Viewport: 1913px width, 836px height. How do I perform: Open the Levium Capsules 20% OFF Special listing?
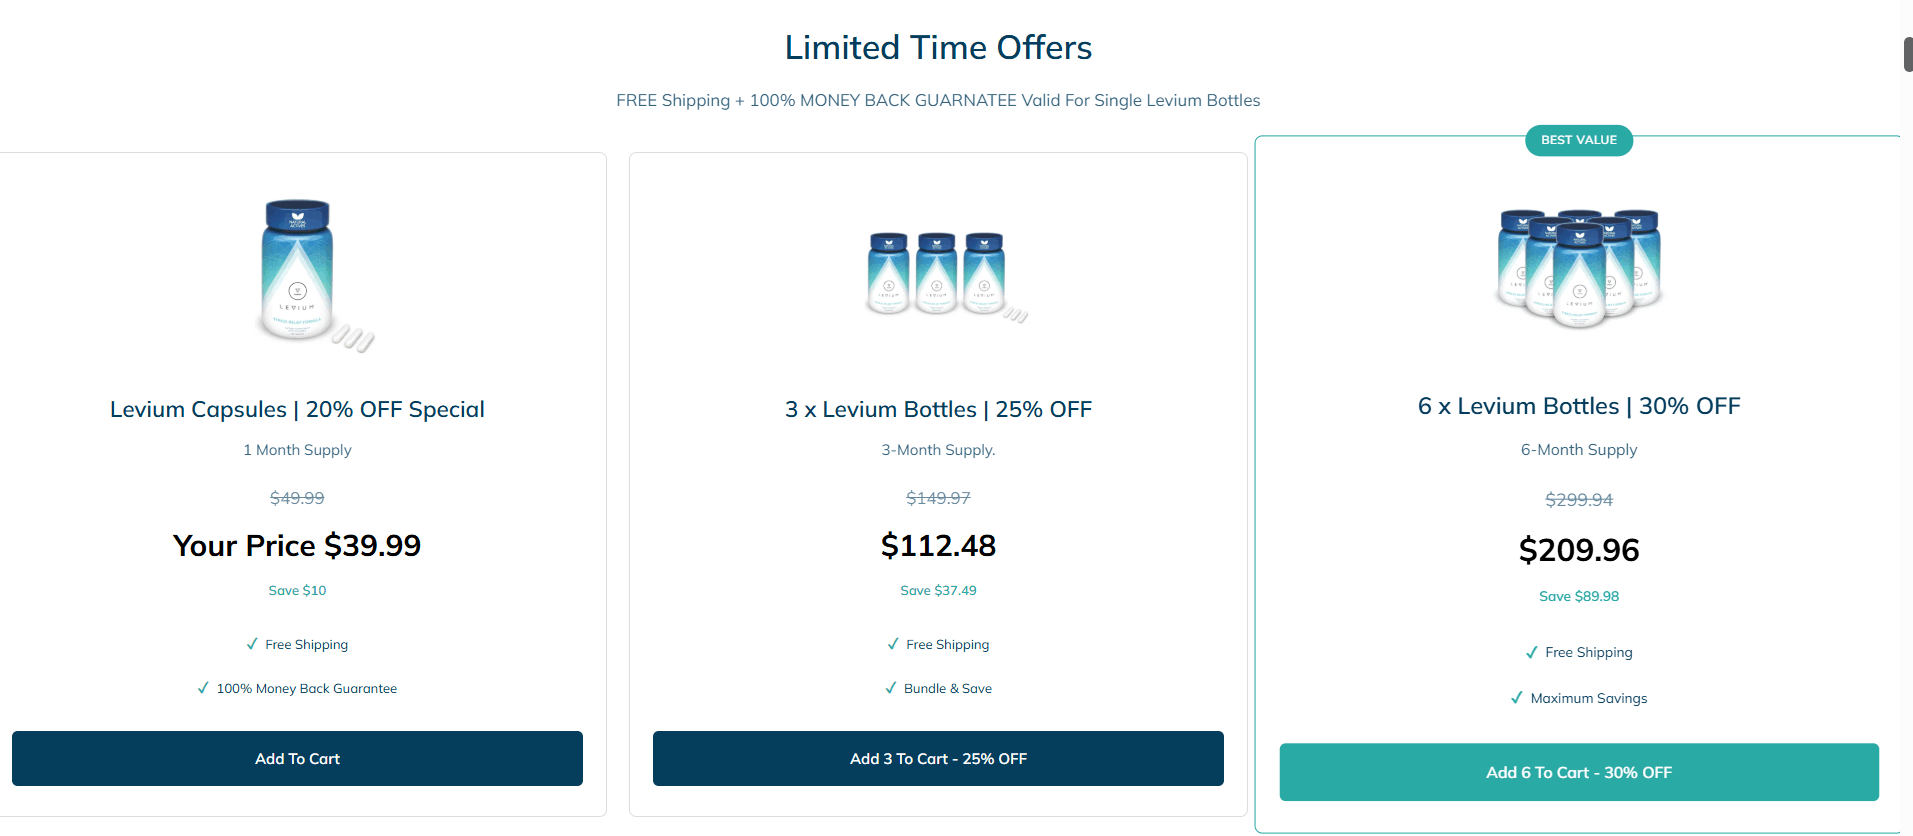coord(297,409)
